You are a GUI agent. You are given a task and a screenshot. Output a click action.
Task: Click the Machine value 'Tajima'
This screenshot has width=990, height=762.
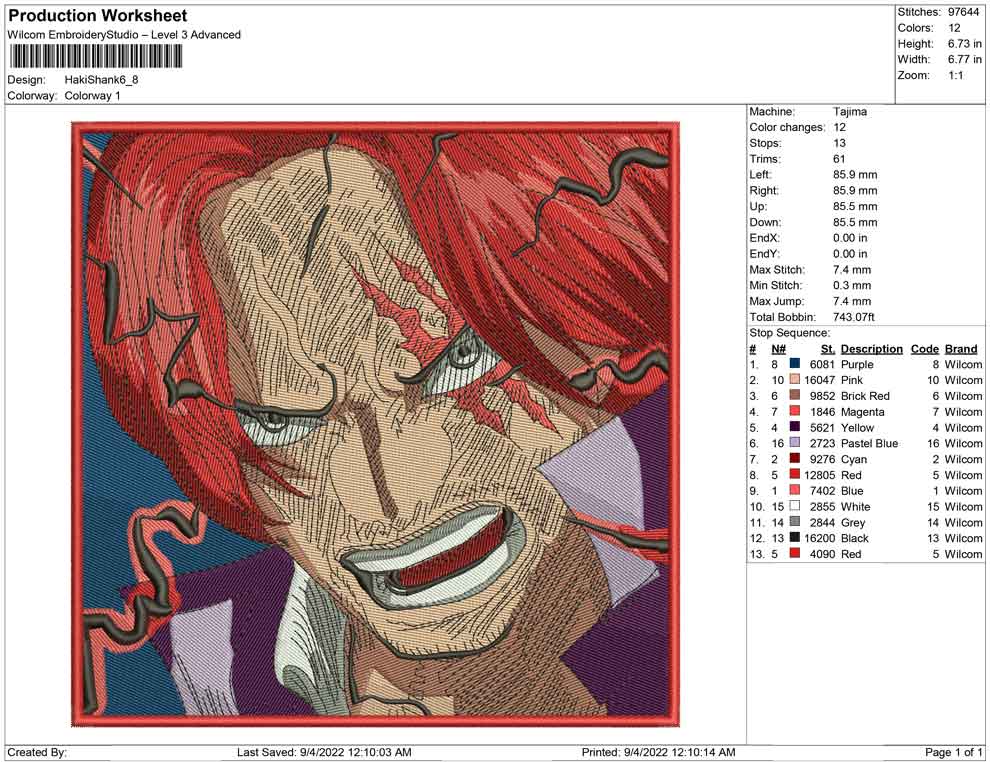point(850,112)
